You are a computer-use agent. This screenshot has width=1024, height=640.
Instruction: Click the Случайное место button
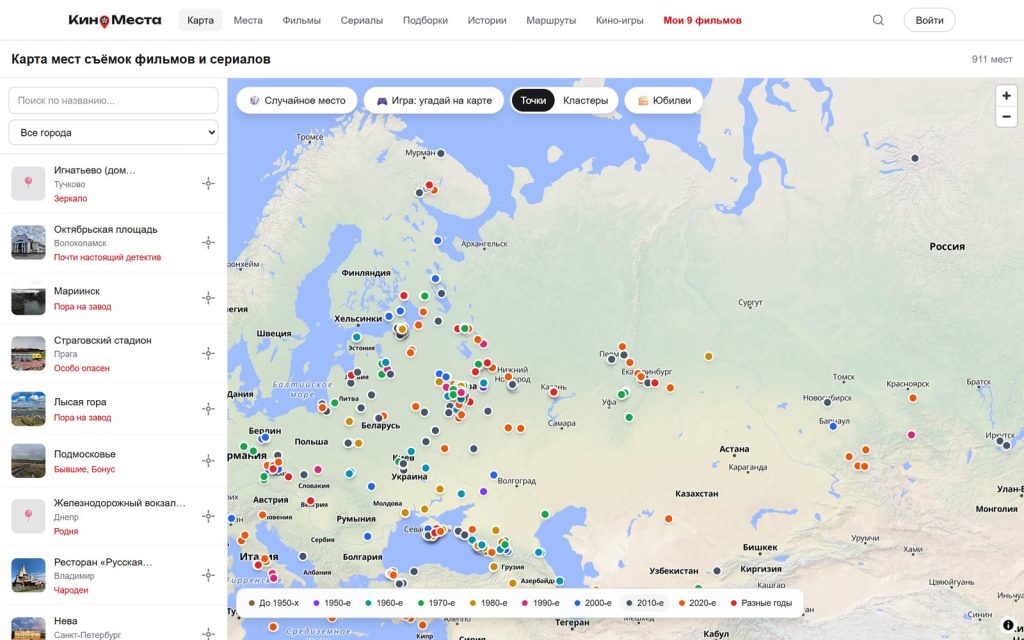click(296, 101)
